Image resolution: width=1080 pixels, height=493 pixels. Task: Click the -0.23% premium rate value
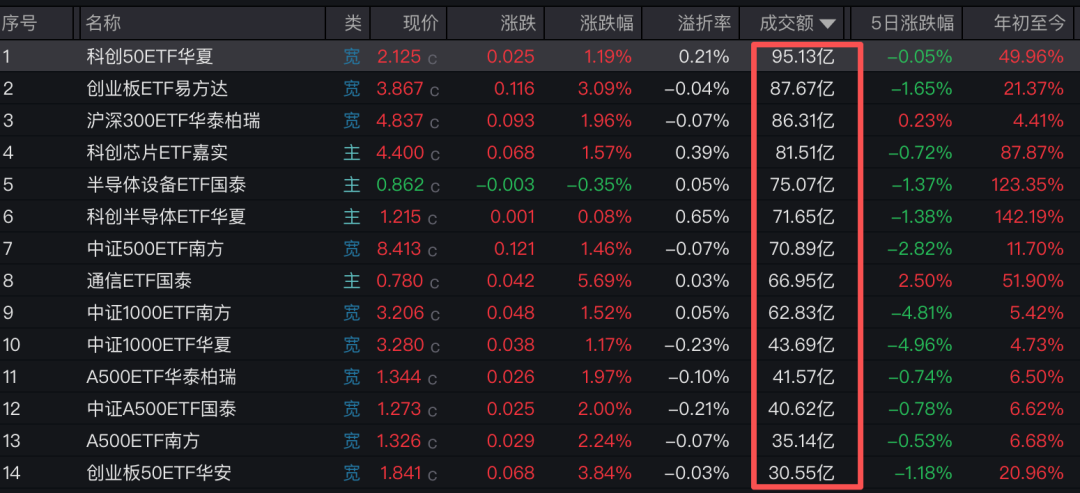point(696,345)
